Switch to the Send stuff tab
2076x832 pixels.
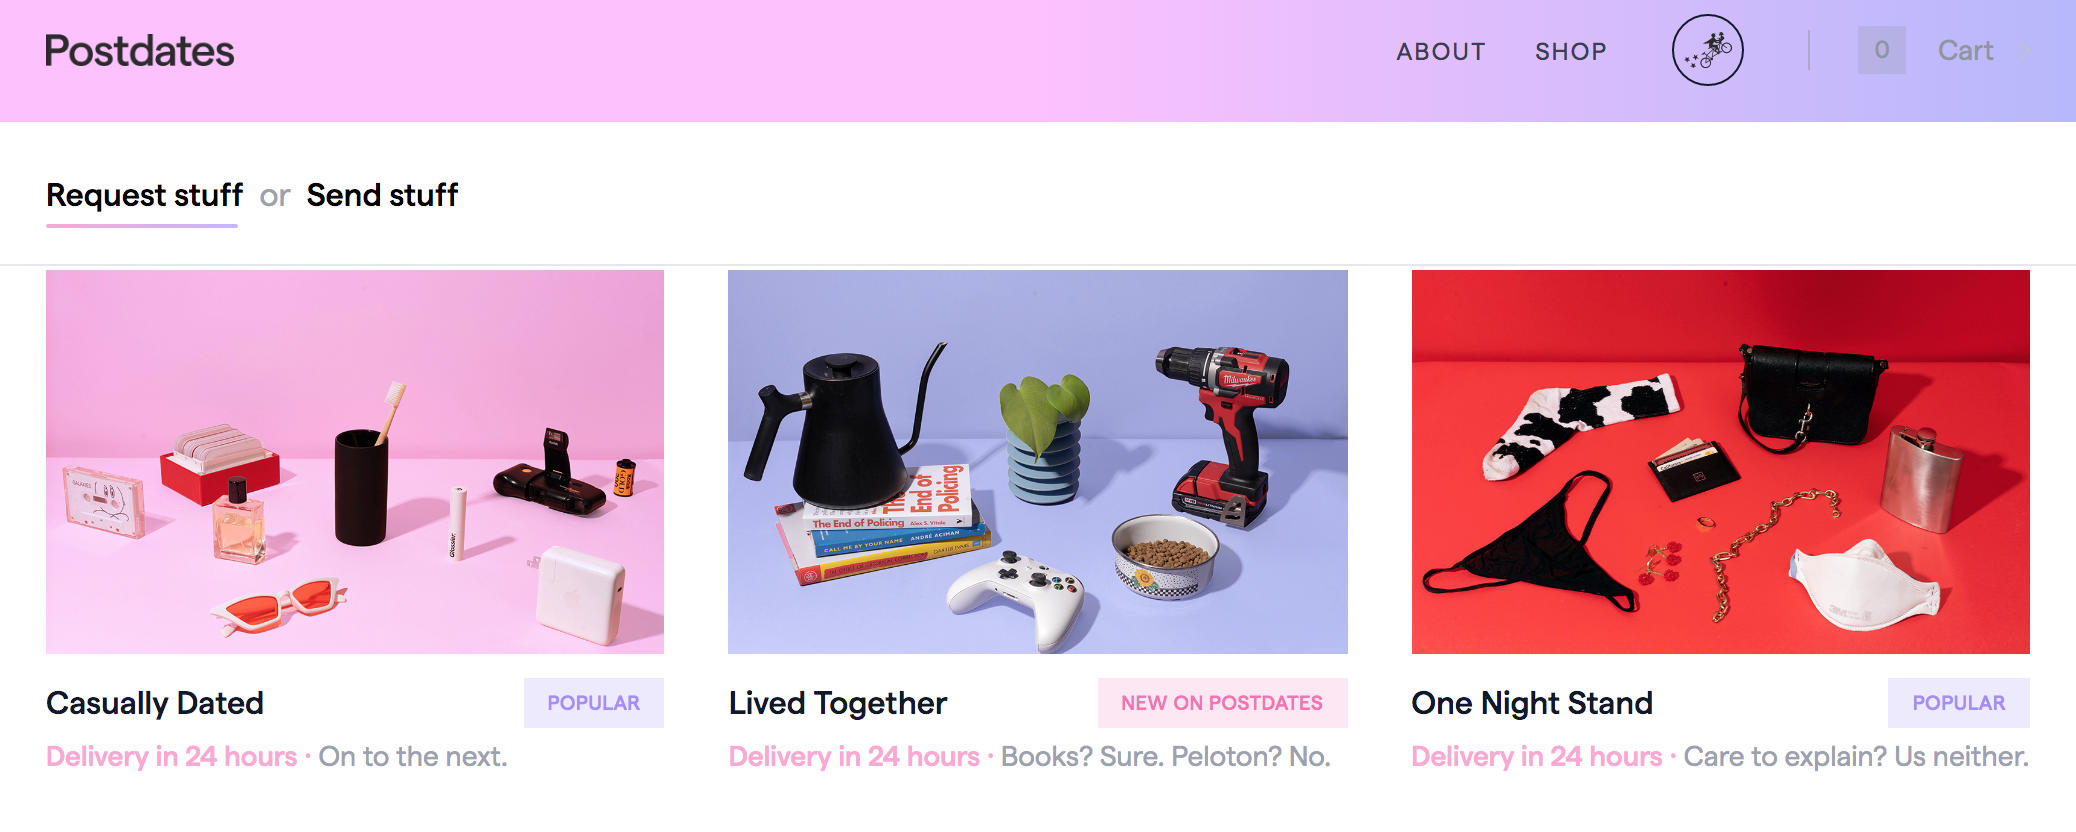tap(382, 195)
